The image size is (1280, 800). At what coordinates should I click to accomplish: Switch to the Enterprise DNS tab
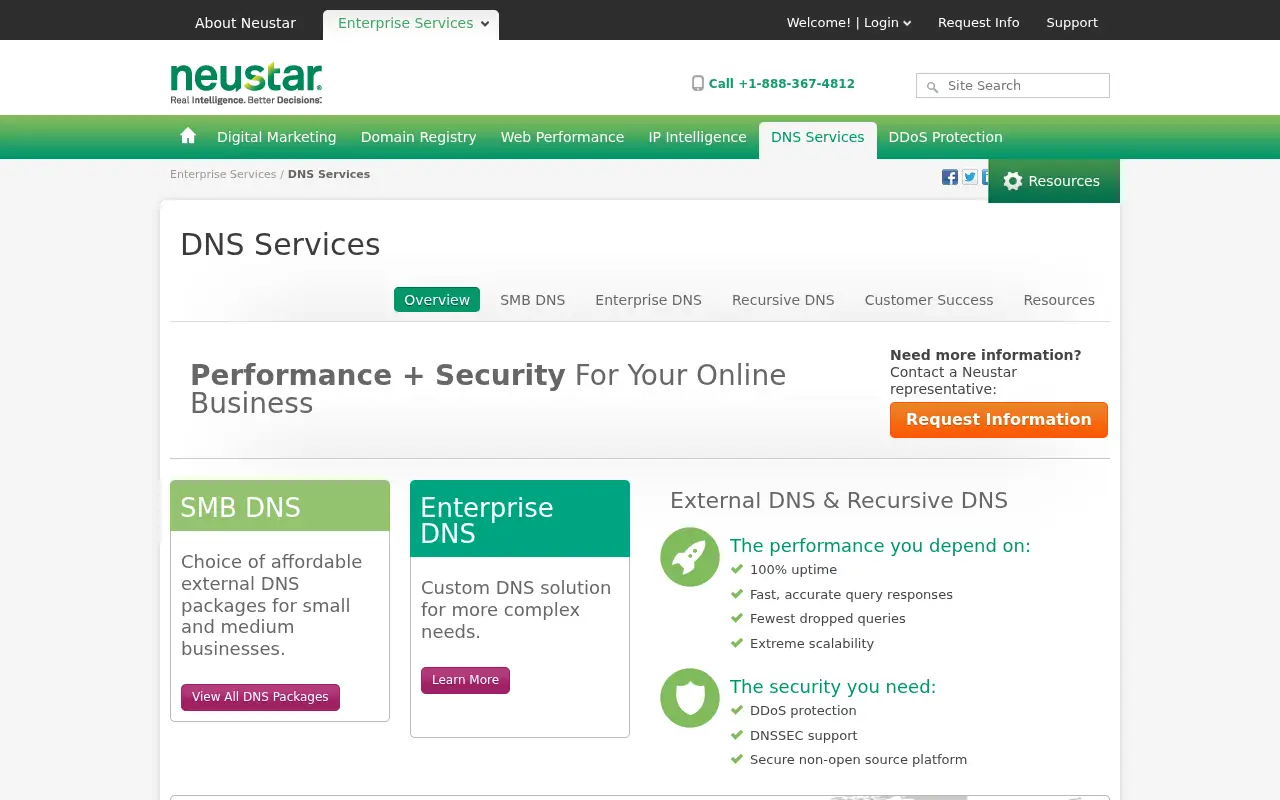pyautogui.click(x=648, y=300)
